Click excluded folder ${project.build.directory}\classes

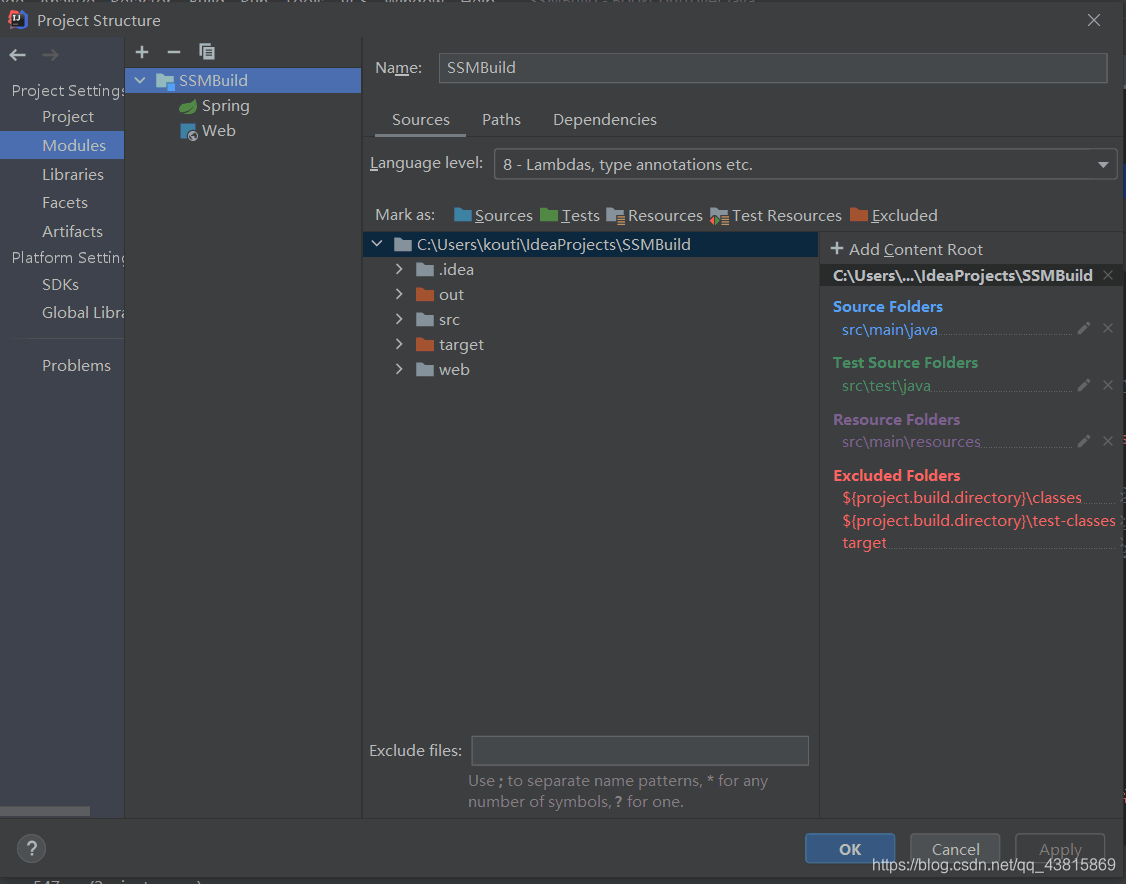[x=962, y=498]
